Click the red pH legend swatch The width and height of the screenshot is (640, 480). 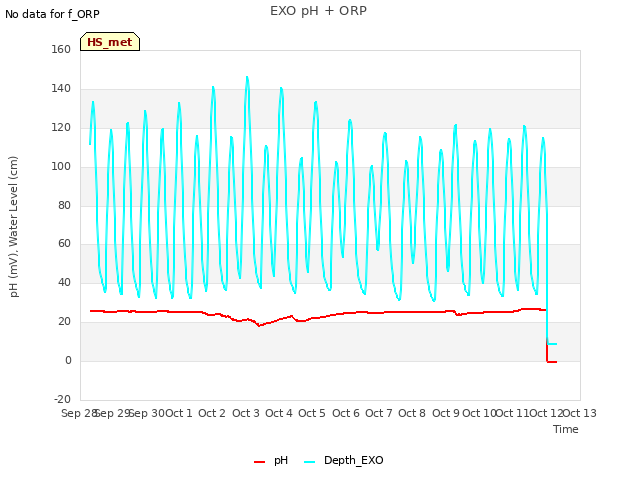point(259,462)
